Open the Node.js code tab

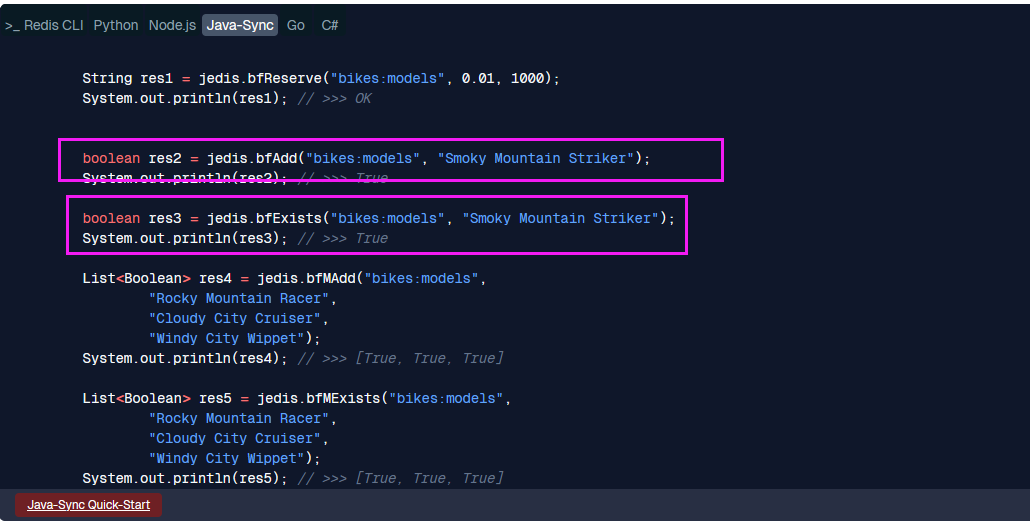tap(172, 25)
